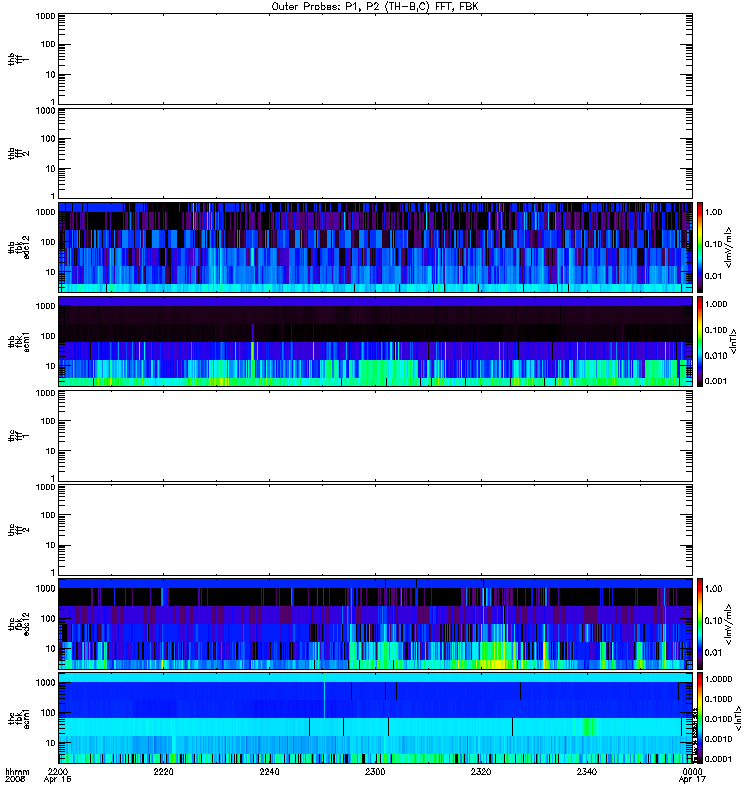Click the '2340' time axis label
The width and height of the screenshot is (750, 800).
[x=587, y=771]
